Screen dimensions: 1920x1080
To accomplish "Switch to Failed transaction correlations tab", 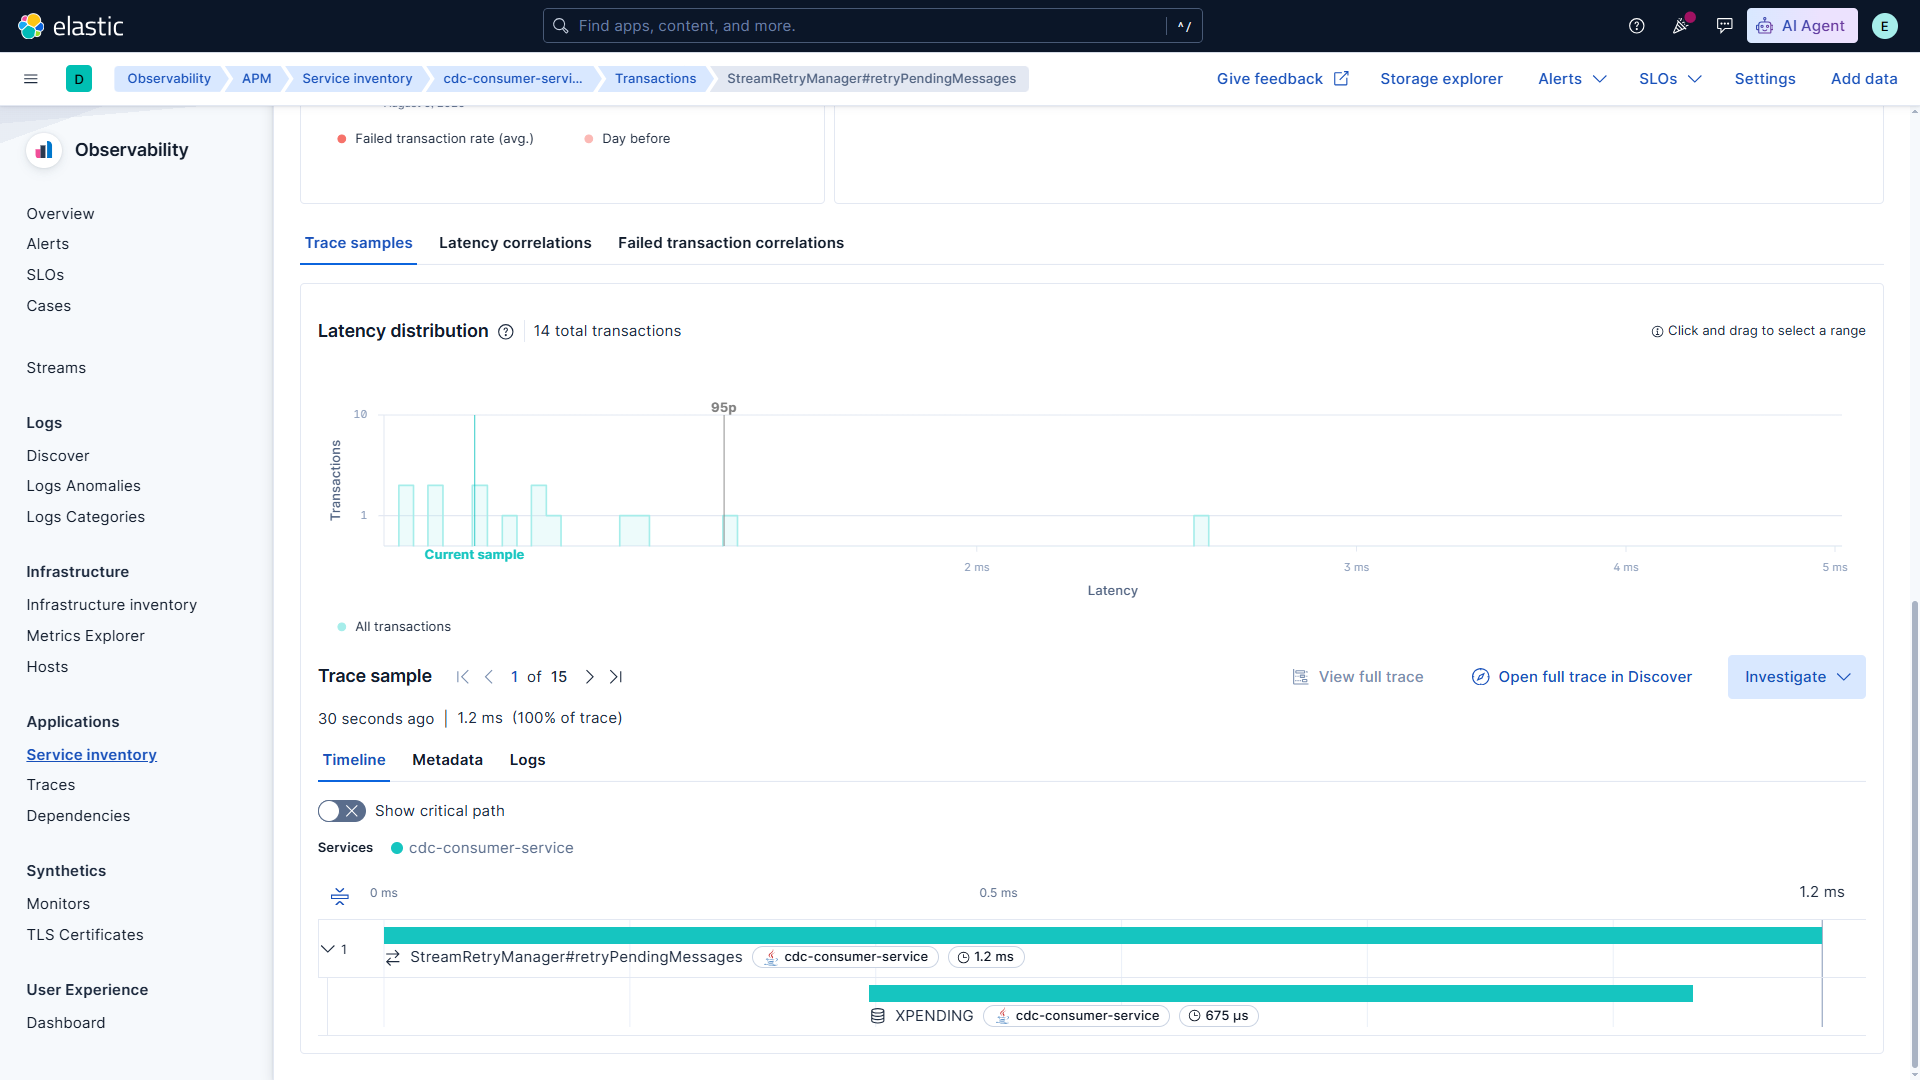I will tap(731, 243).
